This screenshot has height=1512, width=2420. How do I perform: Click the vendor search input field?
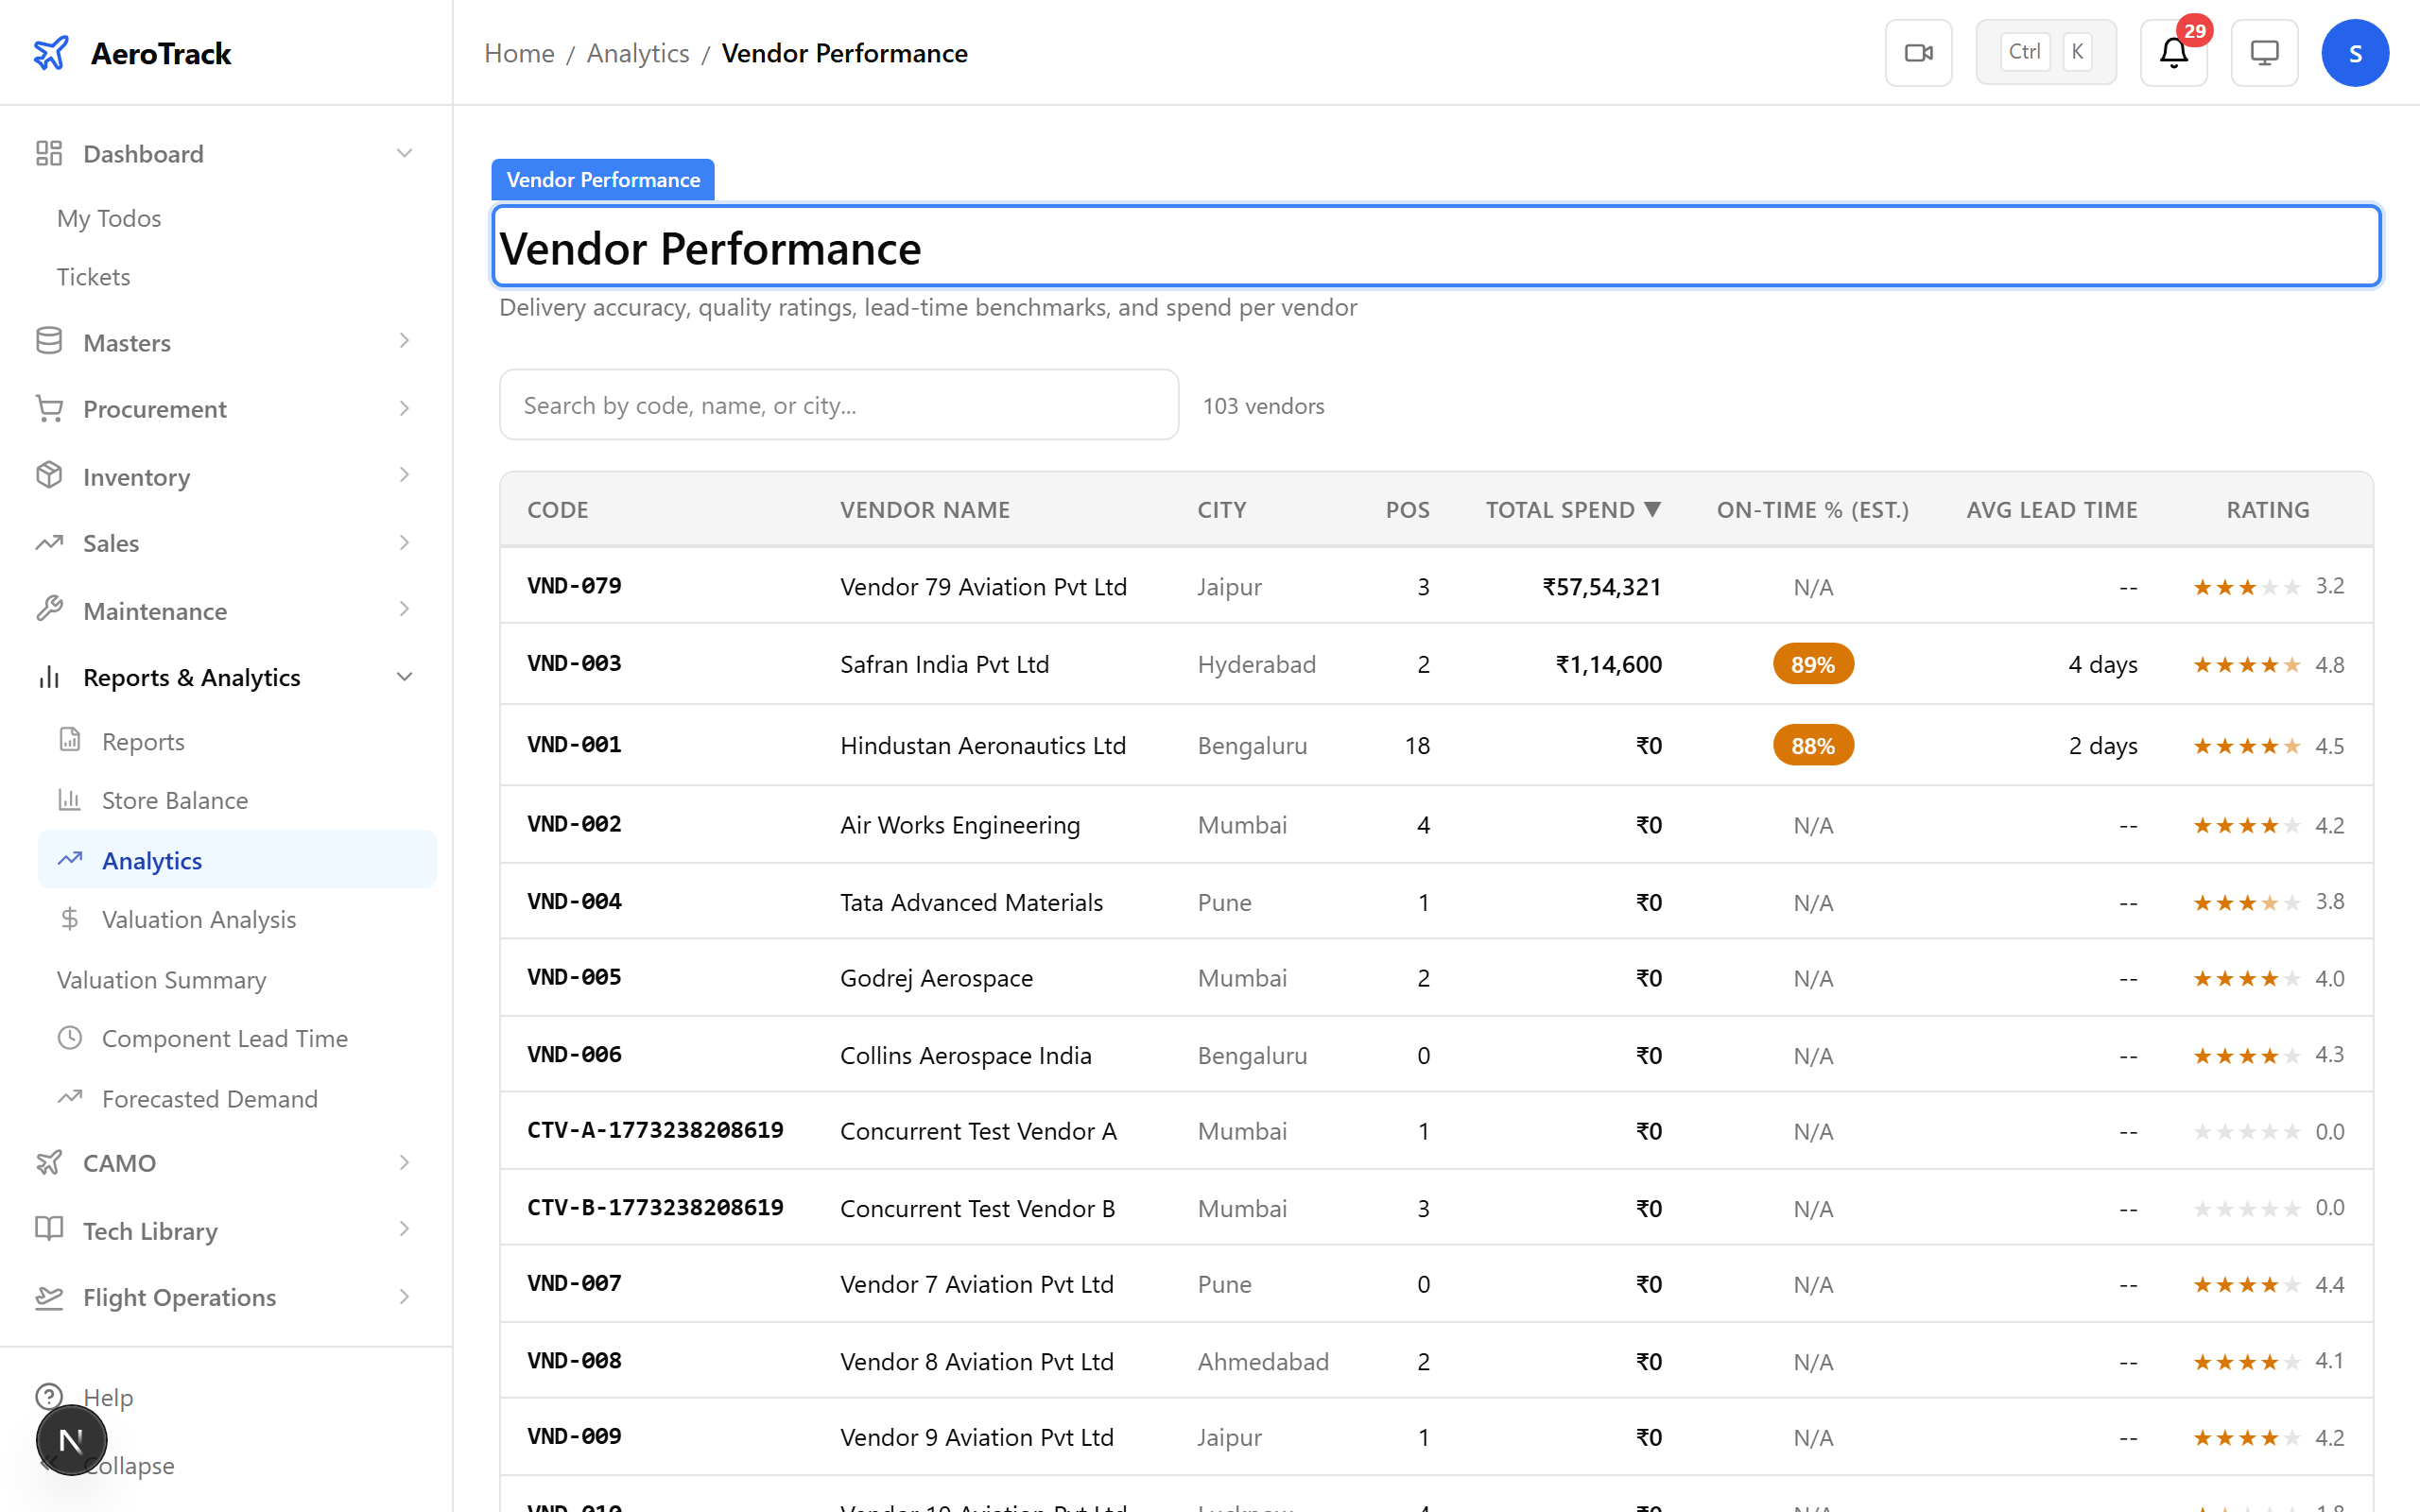click(839, 404)
